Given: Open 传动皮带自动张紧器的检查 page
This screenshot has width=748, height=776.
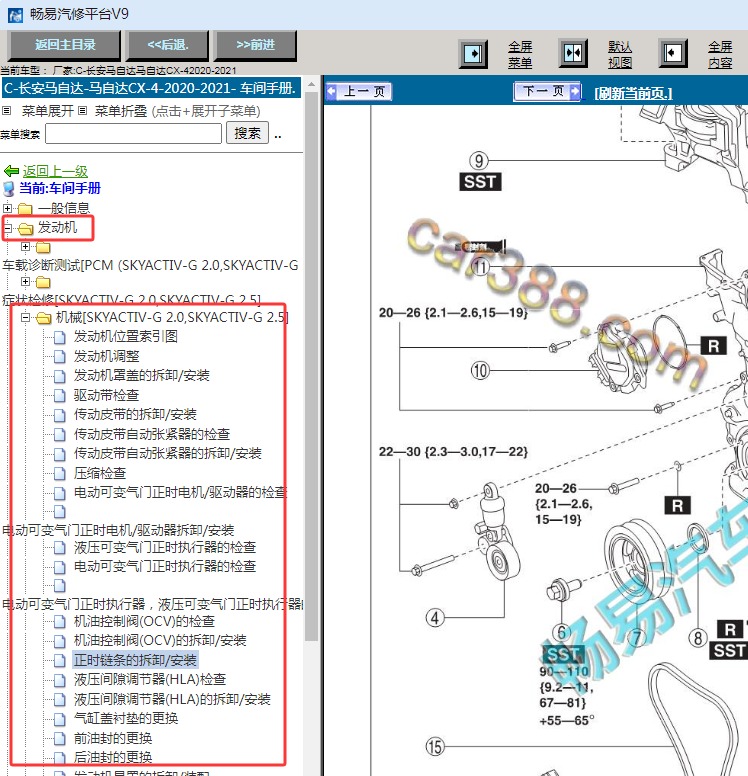Looking at the screenshot, I should [x=152, y=434].
